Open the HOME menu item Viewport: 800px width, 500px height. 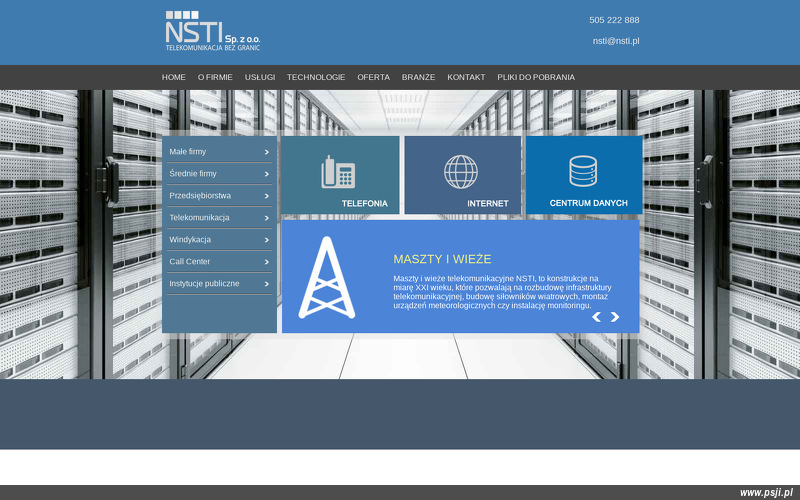(173, 77)
